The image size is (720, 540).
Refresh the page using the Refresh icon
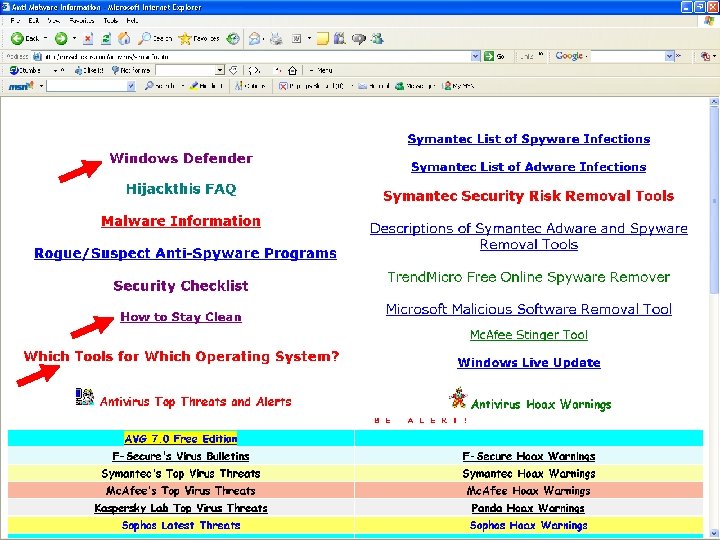106,39
